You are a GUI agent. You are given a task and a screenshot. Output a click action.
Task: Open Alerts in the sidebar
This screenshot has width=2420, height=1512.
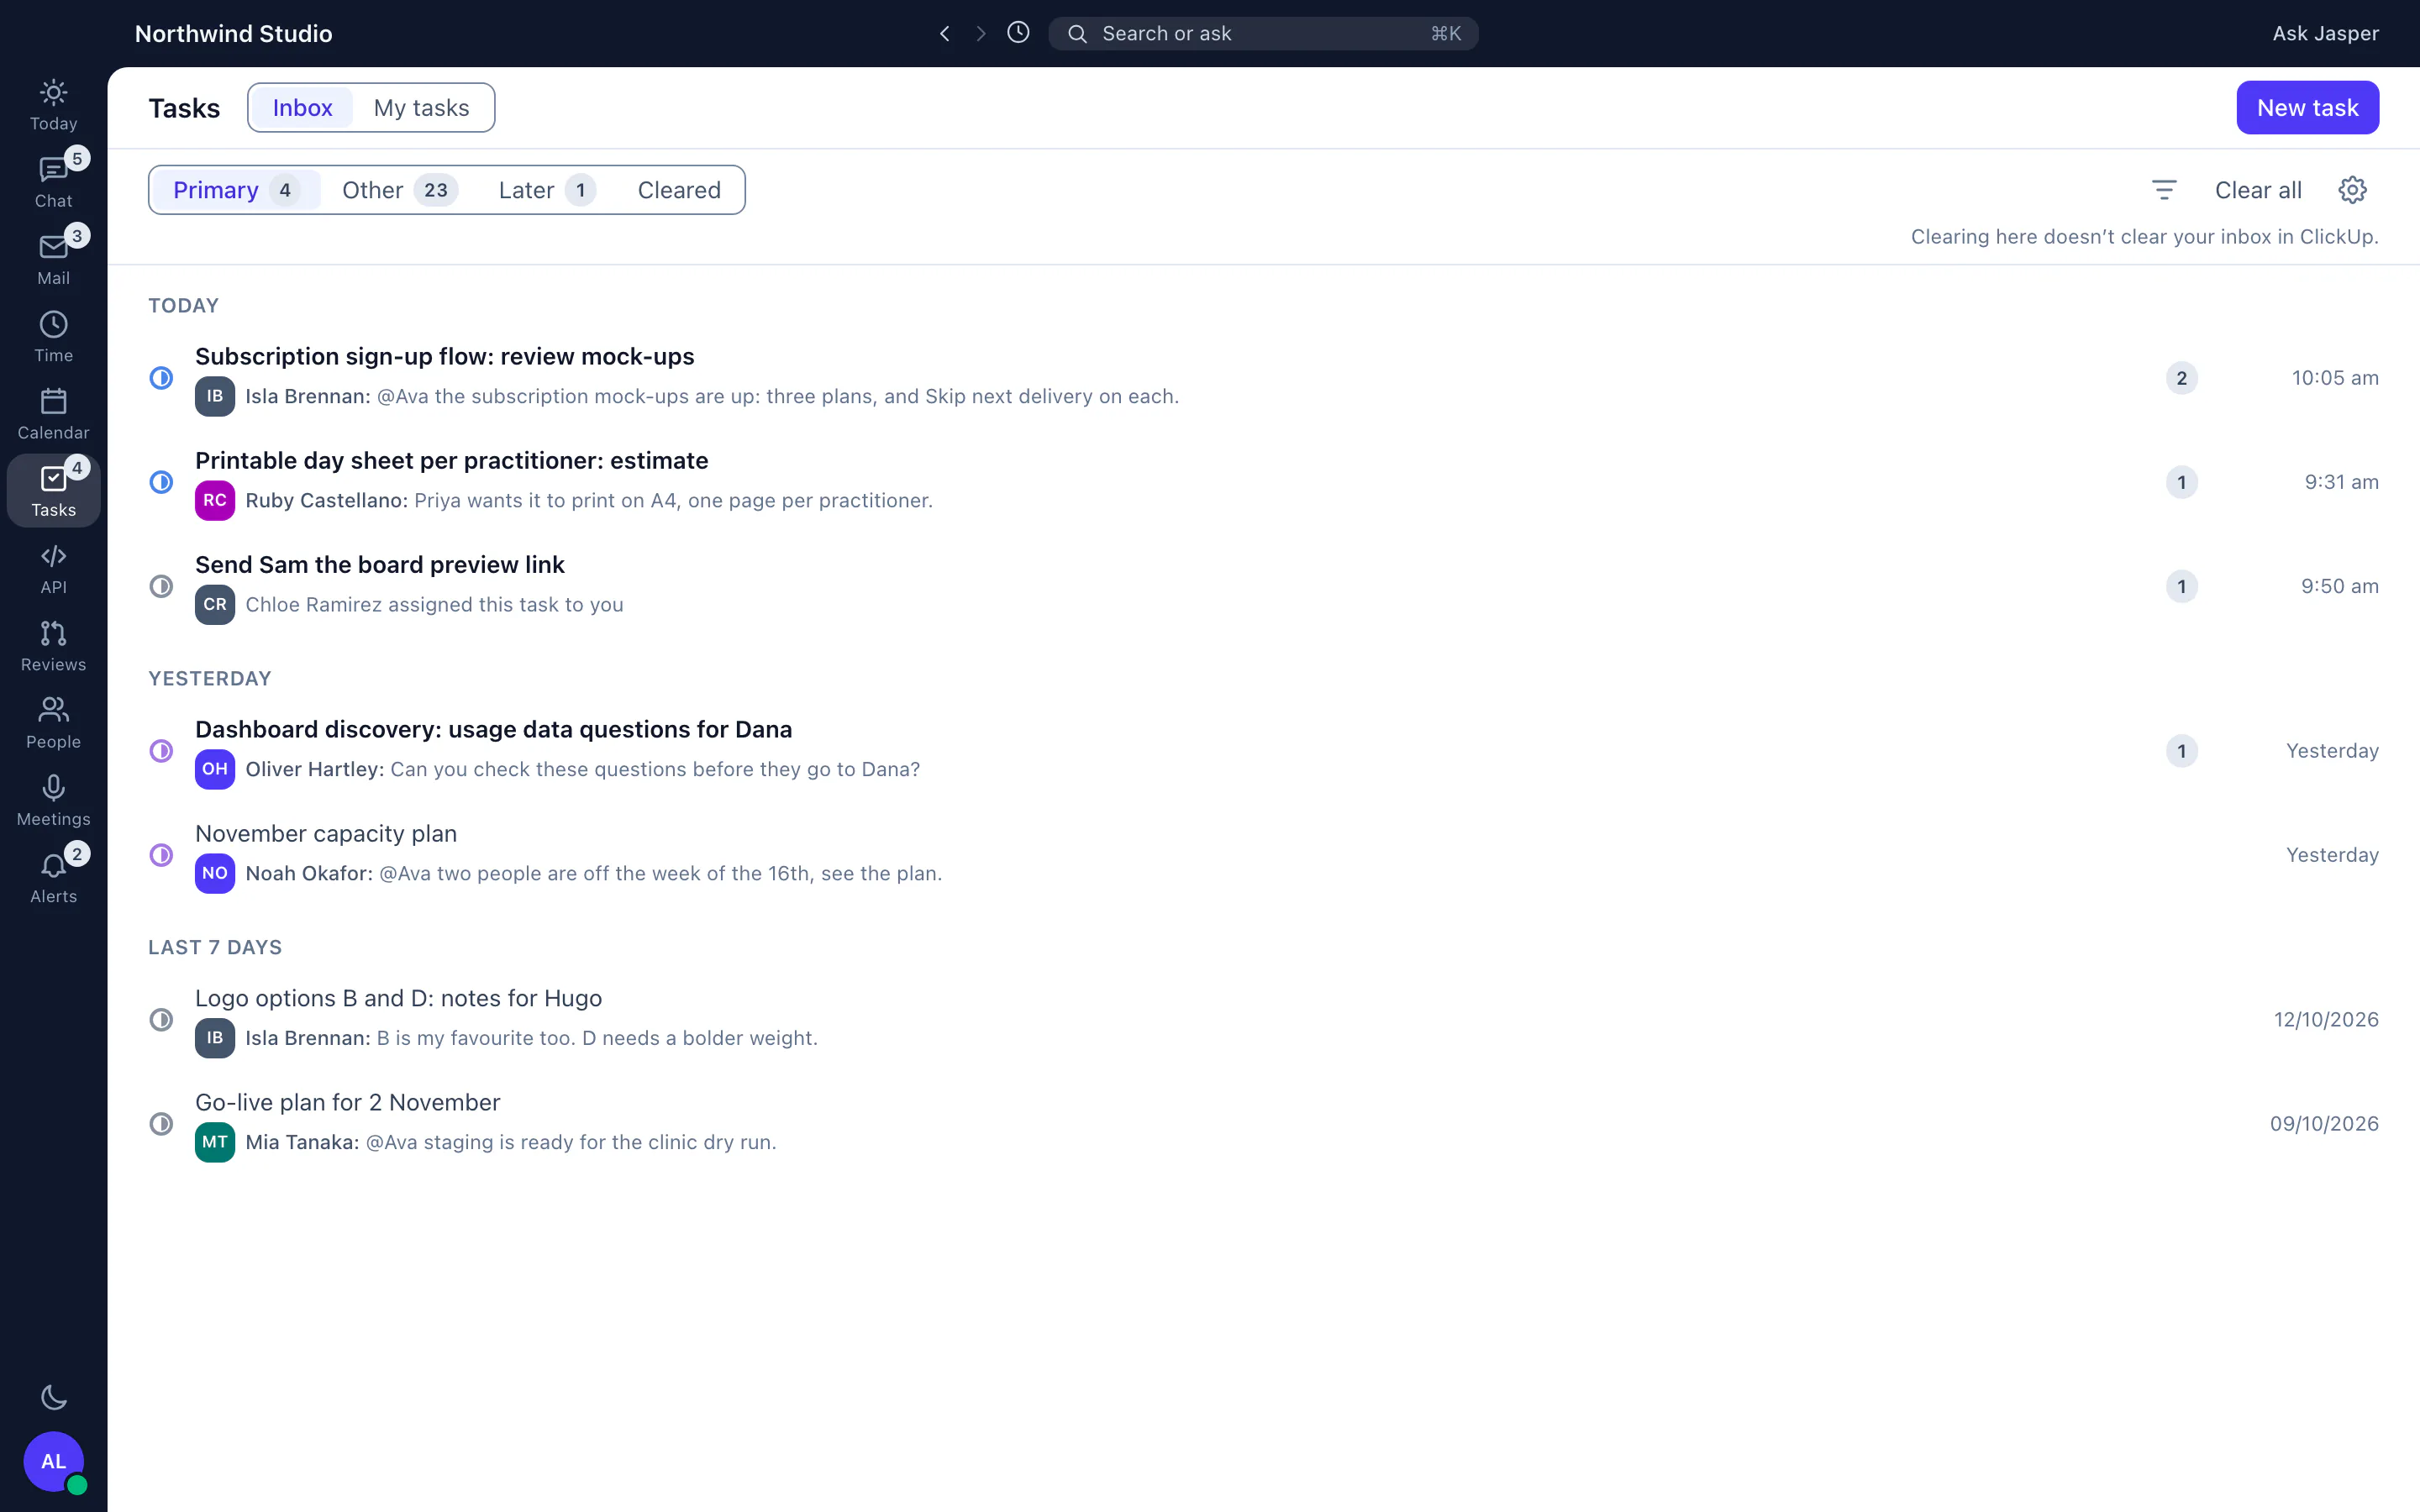53,878
